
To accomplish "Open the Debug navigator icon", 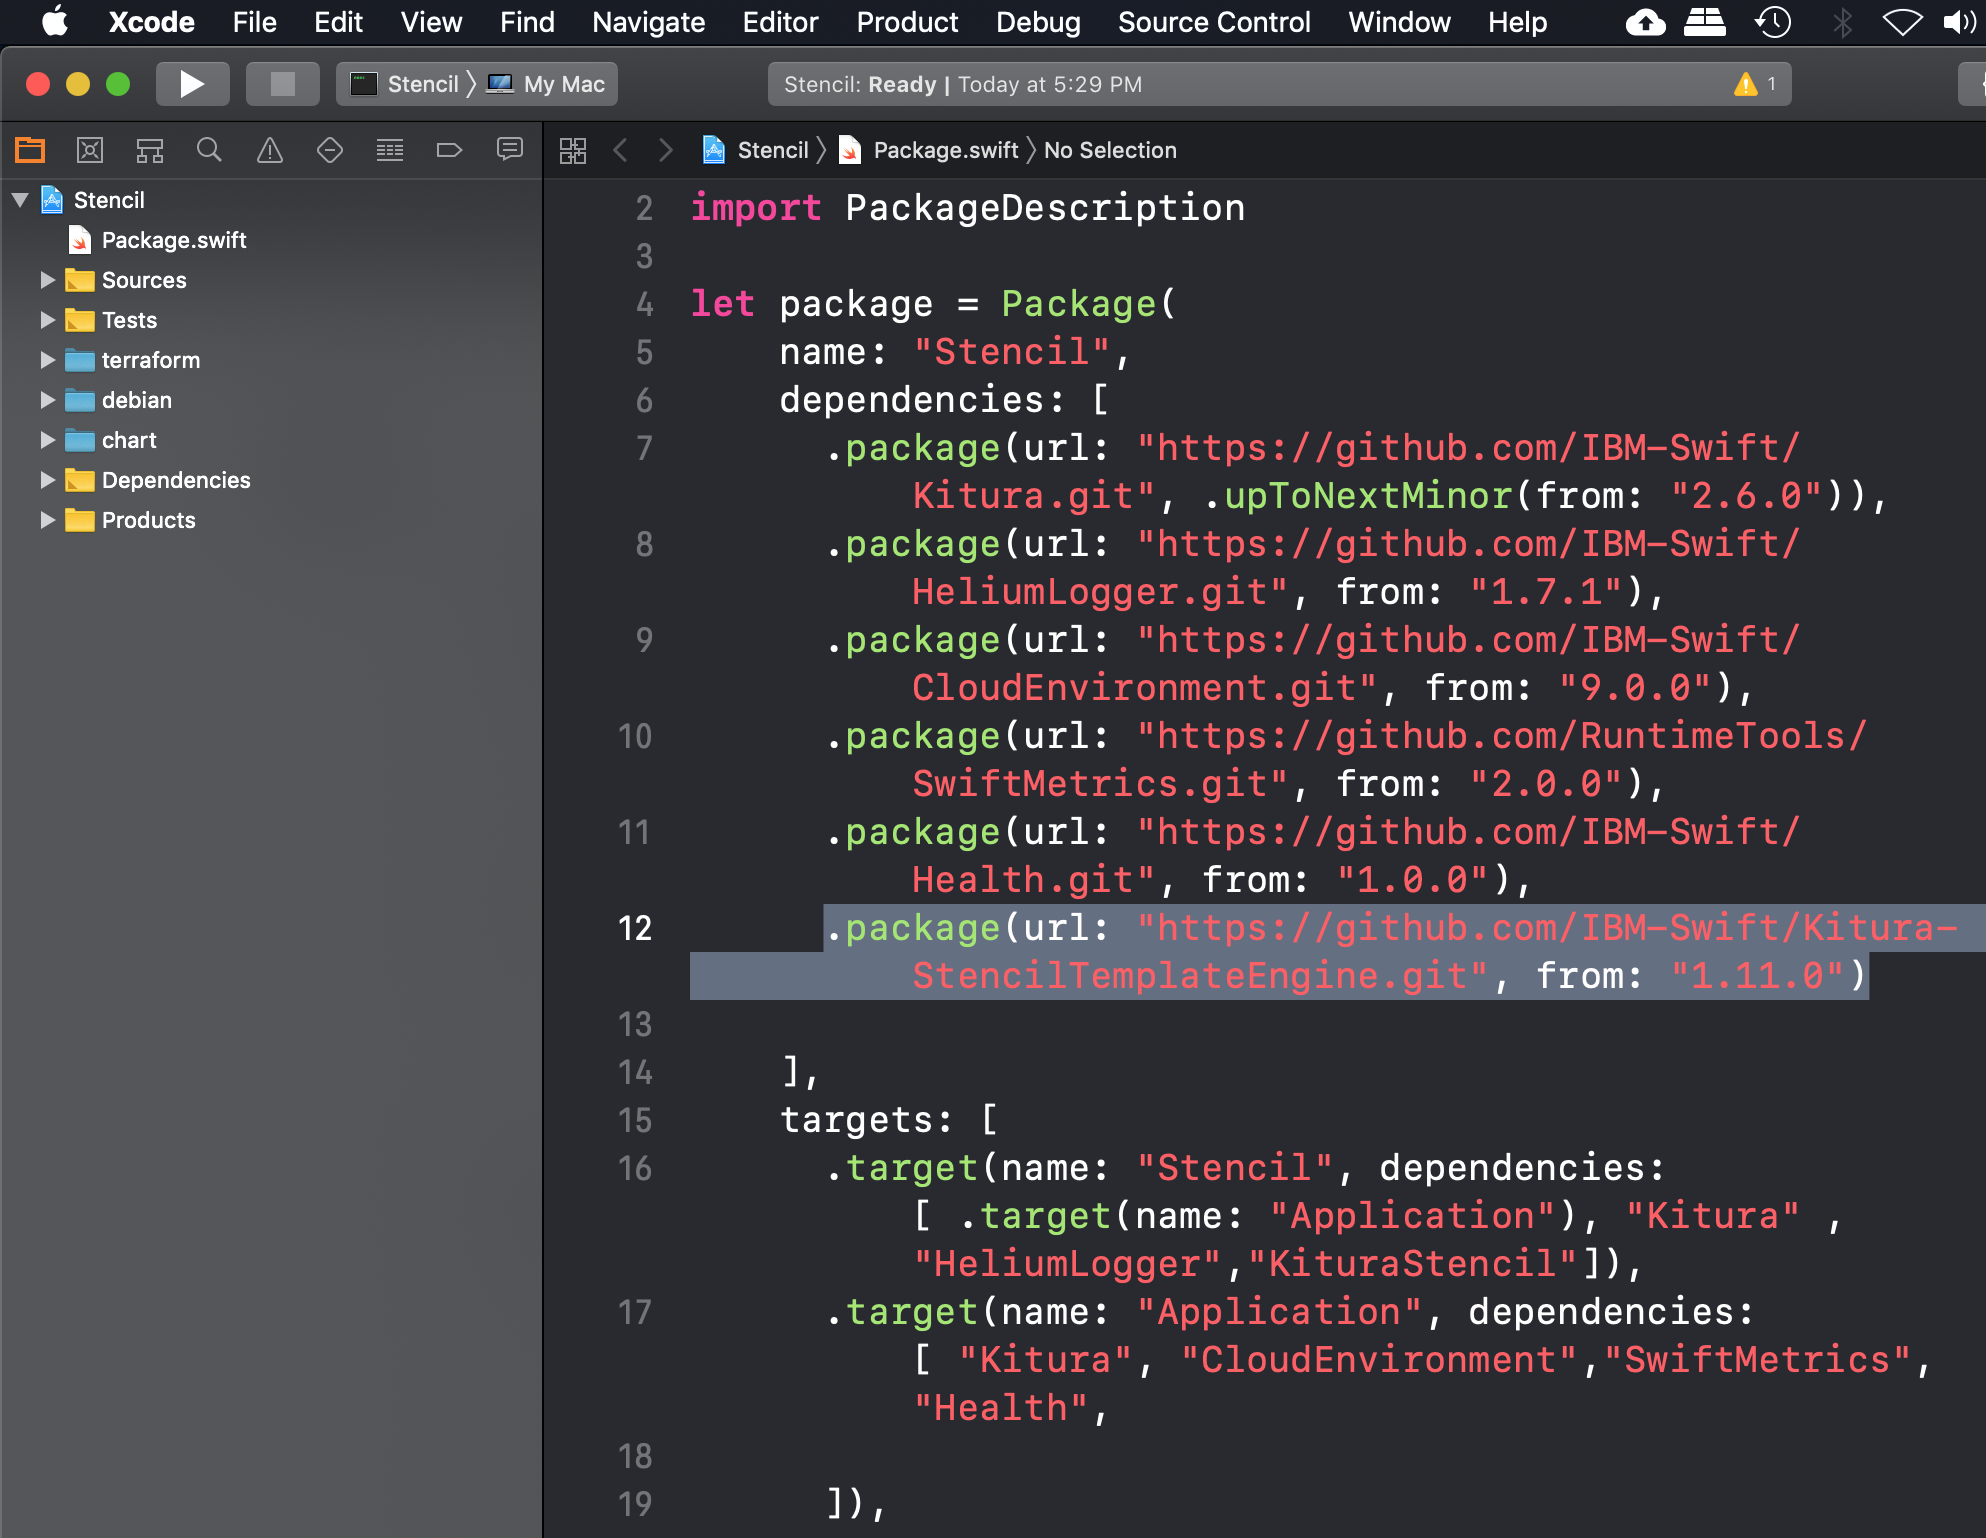I will (x=390, y=150).
